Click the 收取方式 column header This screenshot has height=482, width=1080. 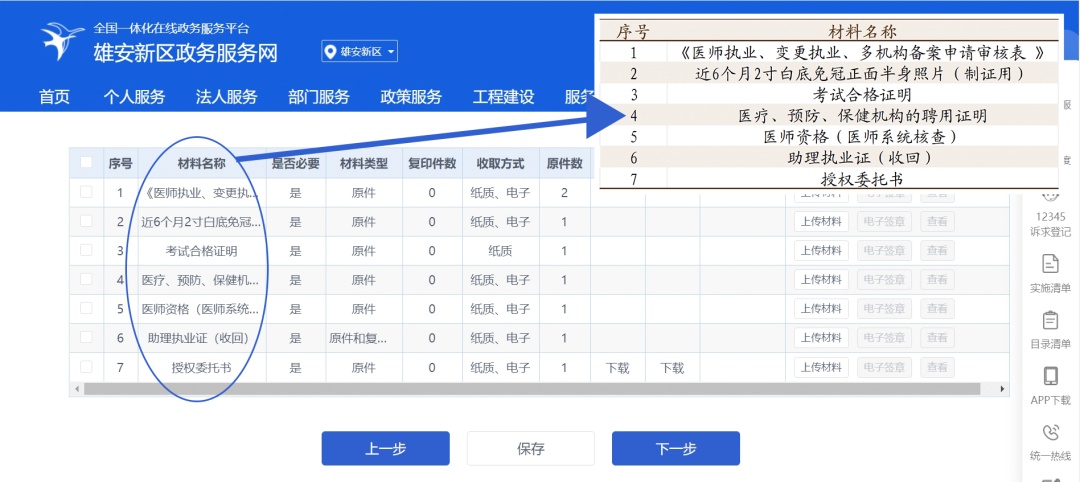(x=501, y=163)
